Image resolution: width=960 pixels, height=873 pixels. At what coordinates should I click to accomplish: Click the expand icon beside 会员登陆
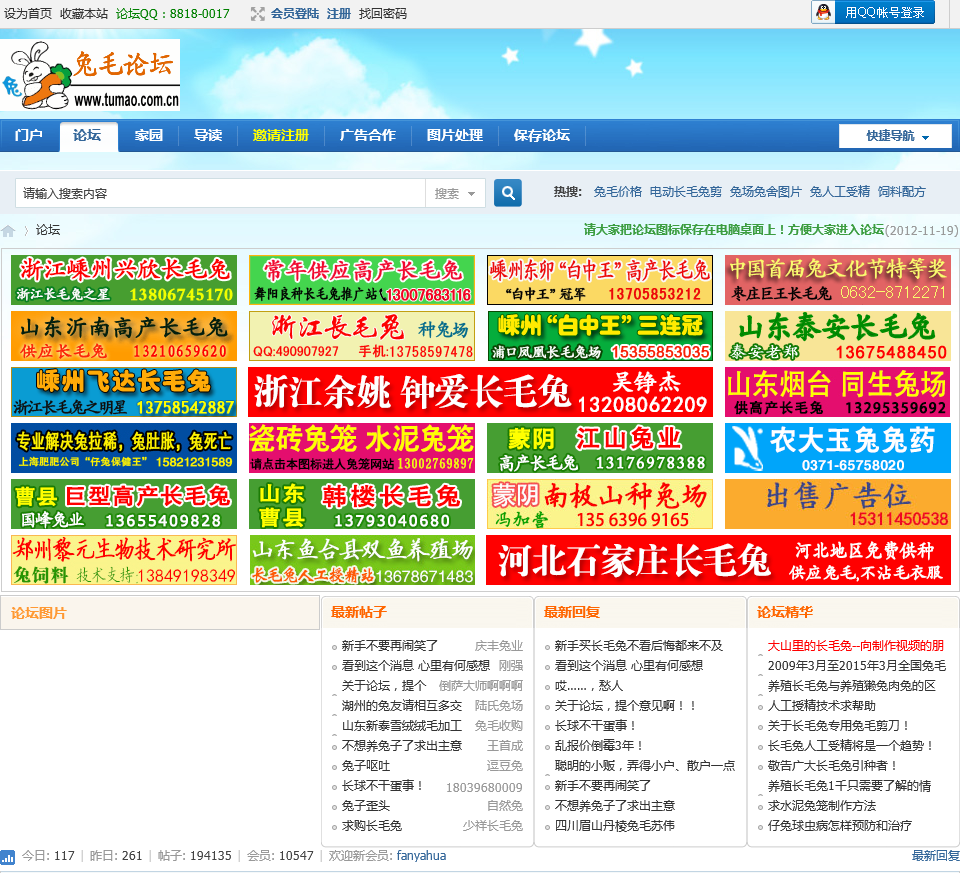pyautogui.click(x=258, y=13)
